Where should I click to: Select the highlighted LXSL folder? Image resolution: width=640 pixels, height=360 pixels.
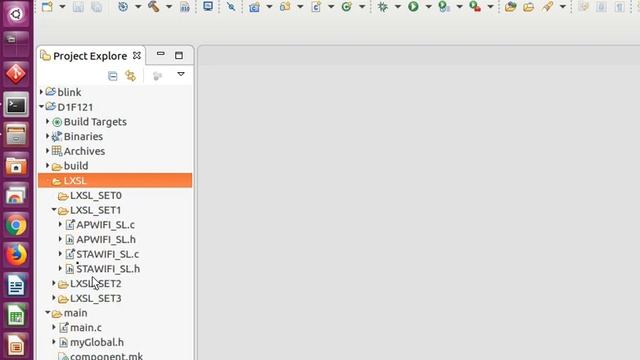point(115,180)
